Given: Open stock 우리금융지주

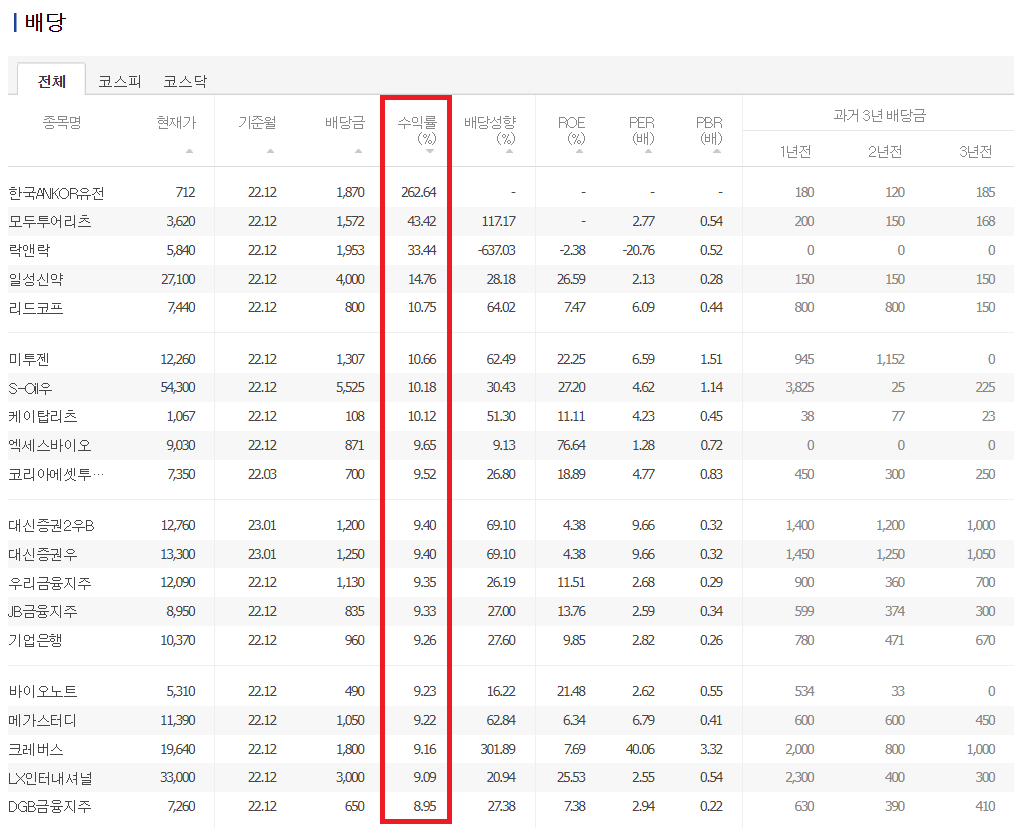Looking at the screenshot, I should [49, 583].
